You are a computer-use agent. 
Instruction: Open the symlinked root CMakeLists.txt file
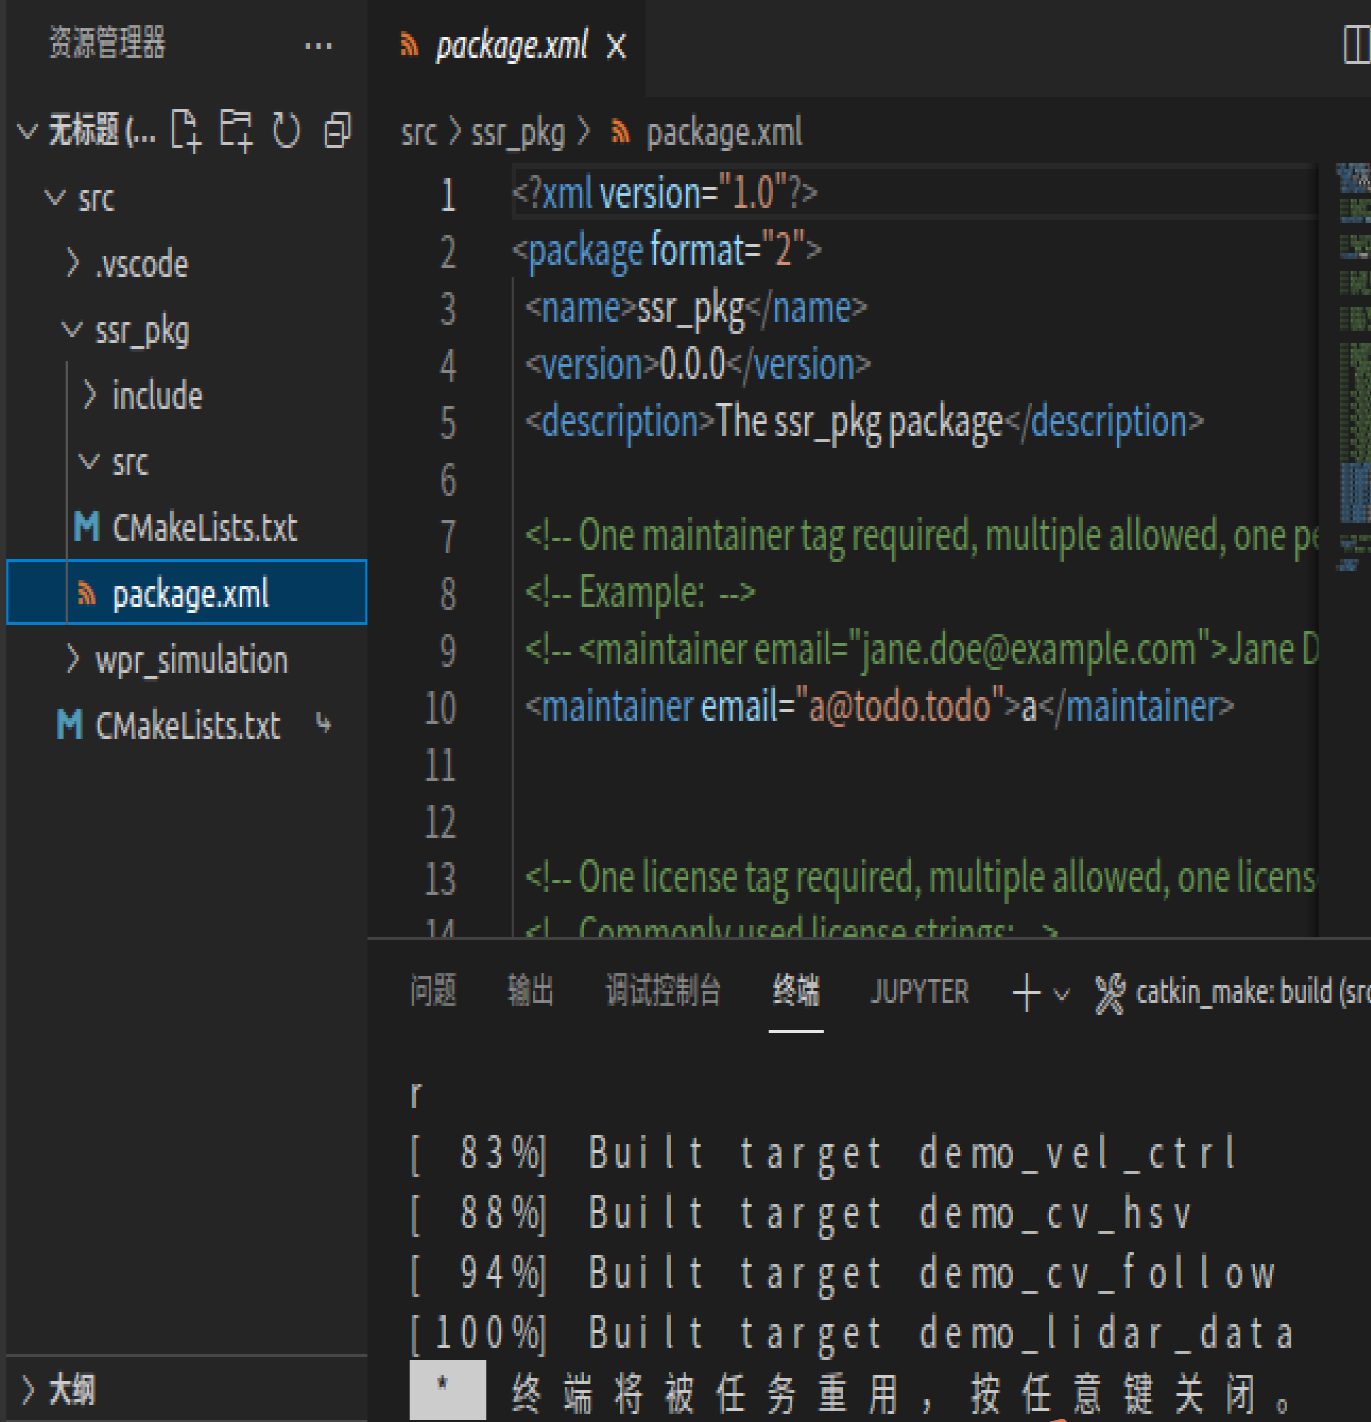pyautogui.click(x=187, y=725)
